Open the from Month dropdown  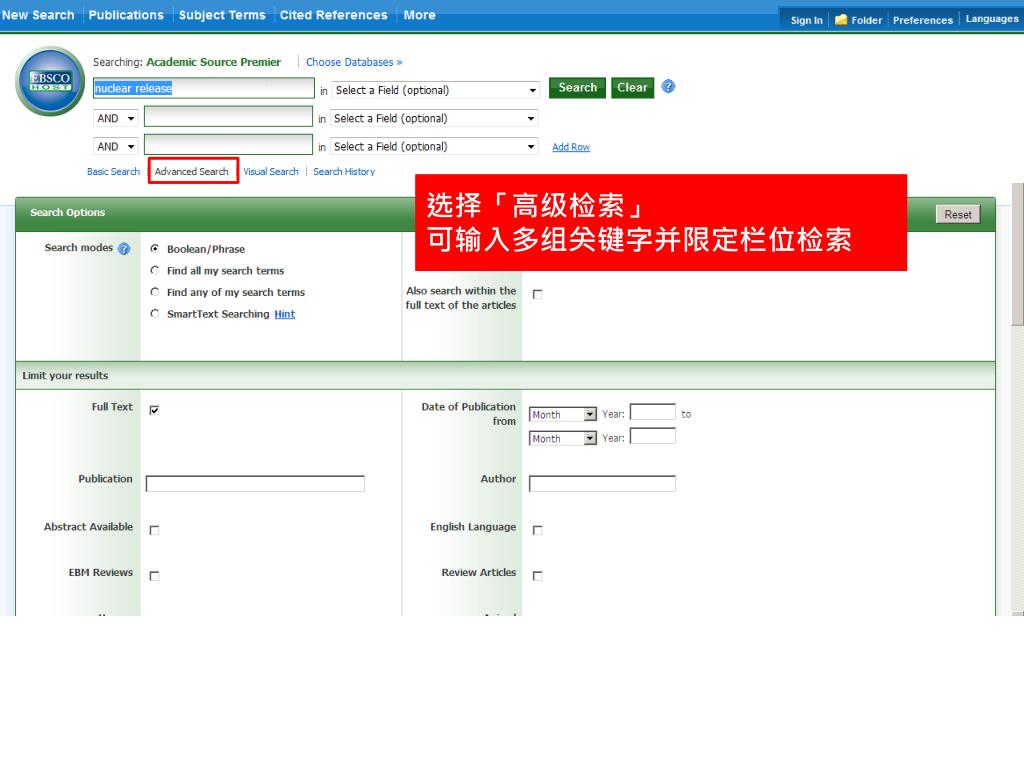point(563,415)
